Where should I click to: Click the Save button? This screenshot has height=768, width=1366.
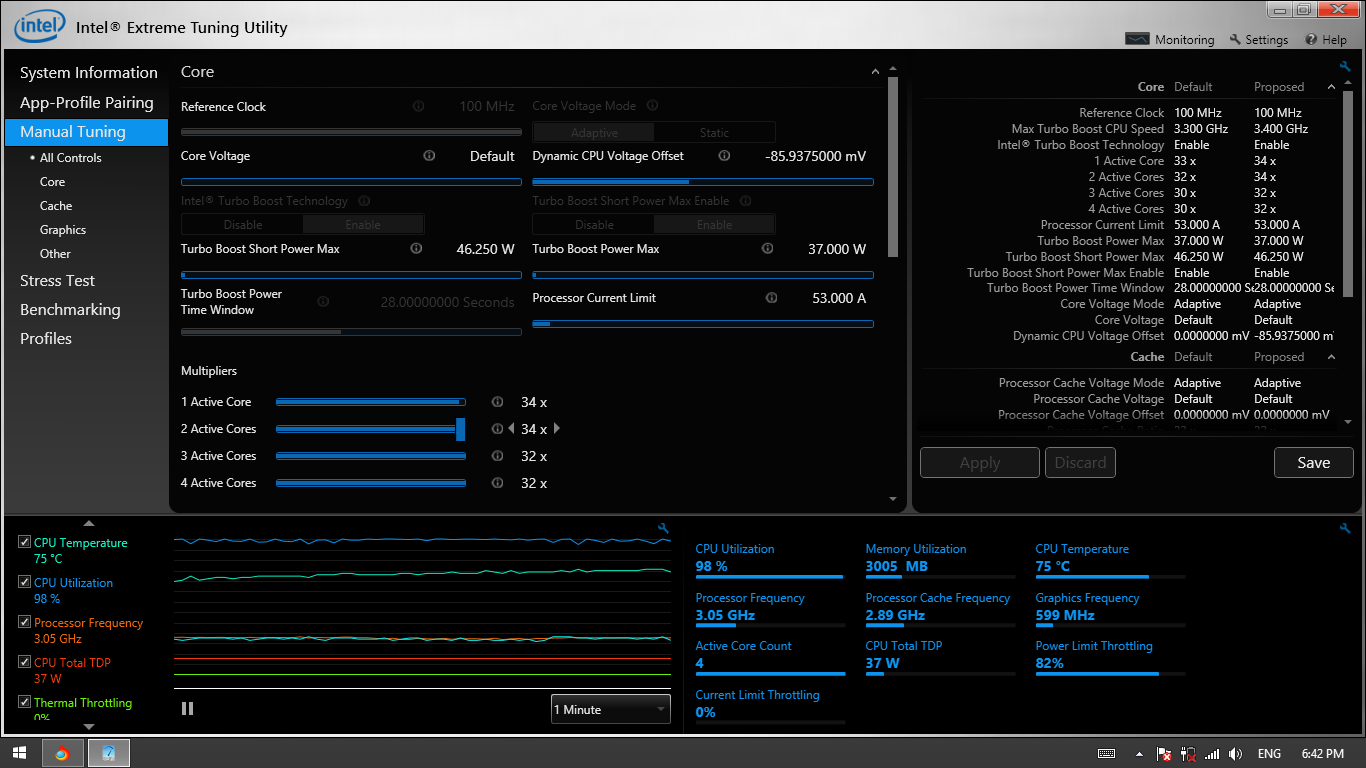click(1313, 462)
